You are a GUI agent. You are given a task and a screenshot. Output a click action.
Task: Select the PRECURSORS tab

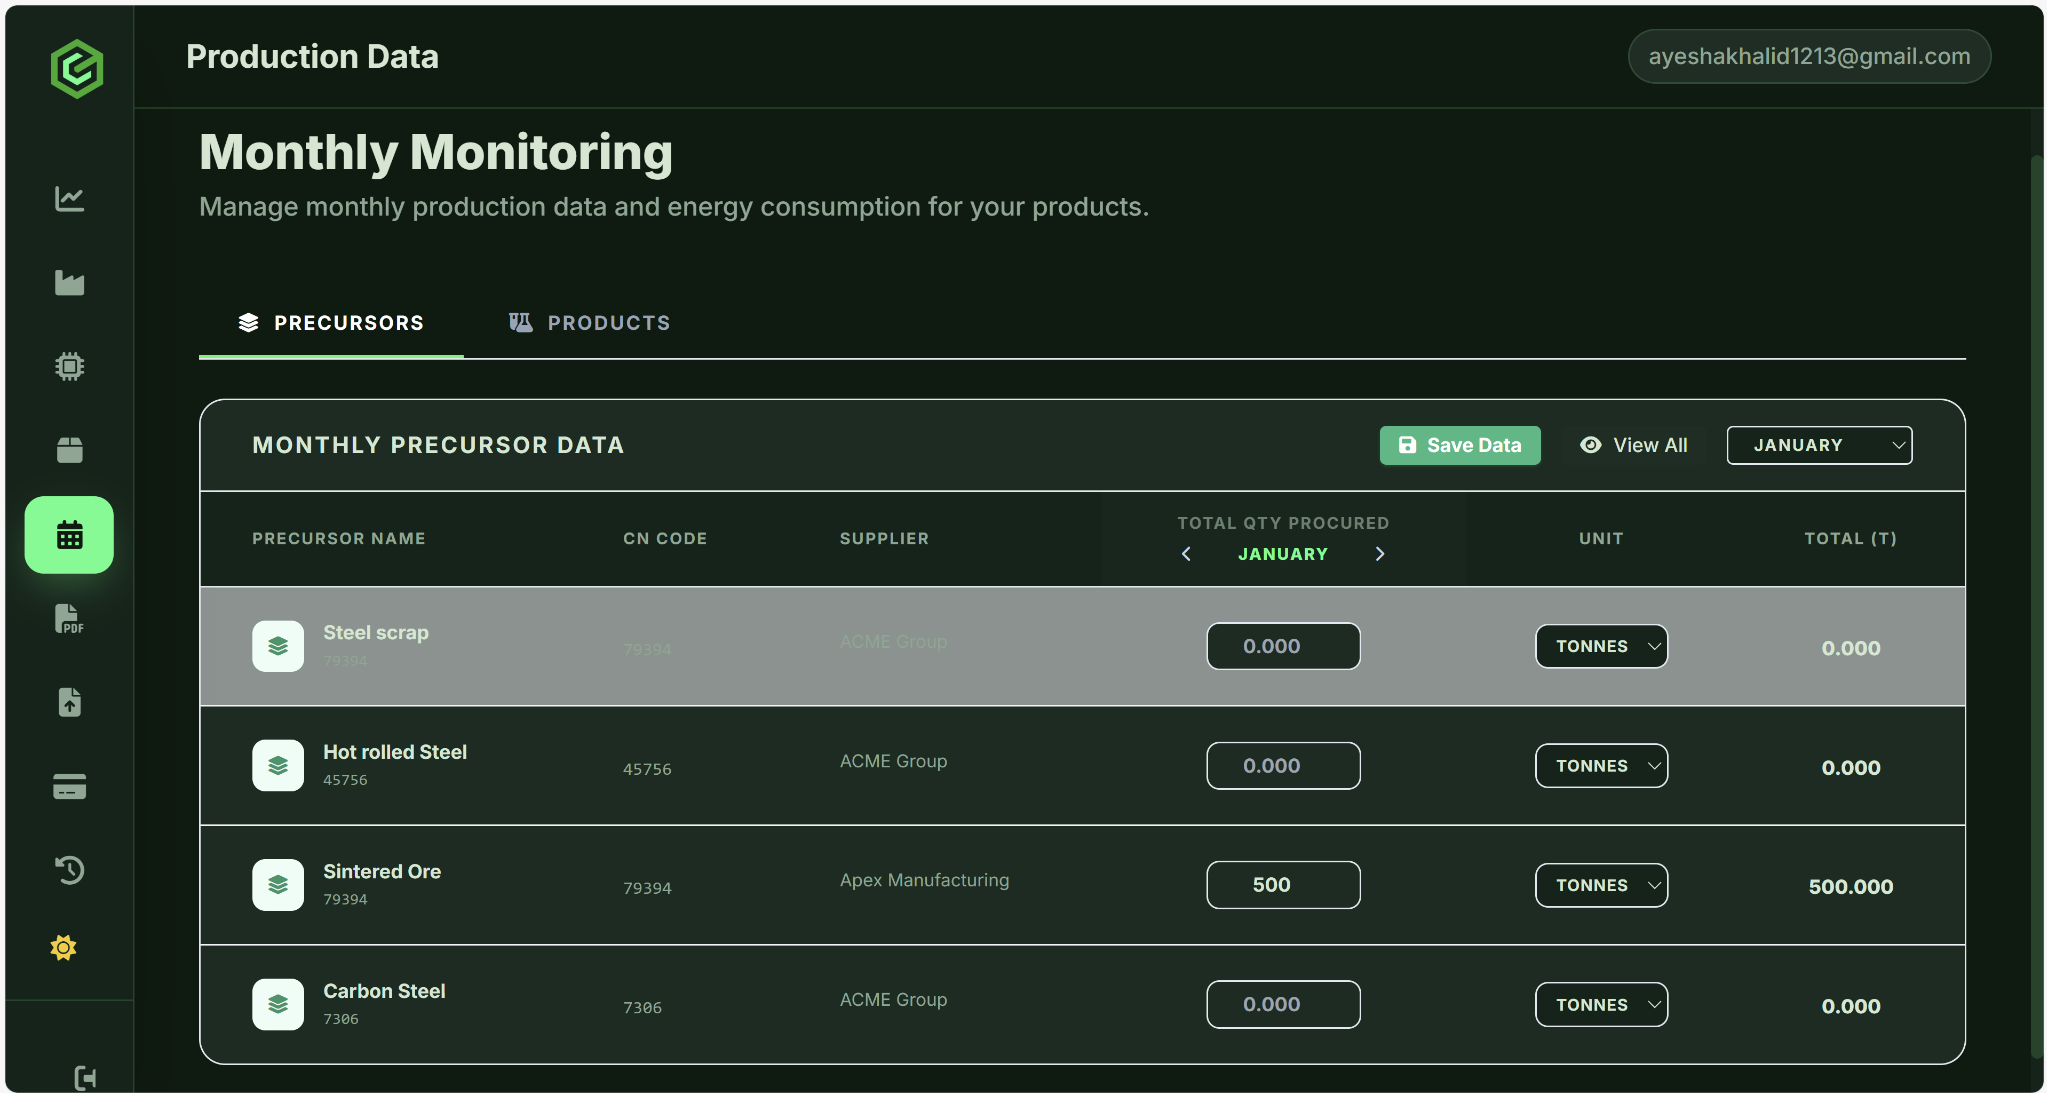(331, 323)
